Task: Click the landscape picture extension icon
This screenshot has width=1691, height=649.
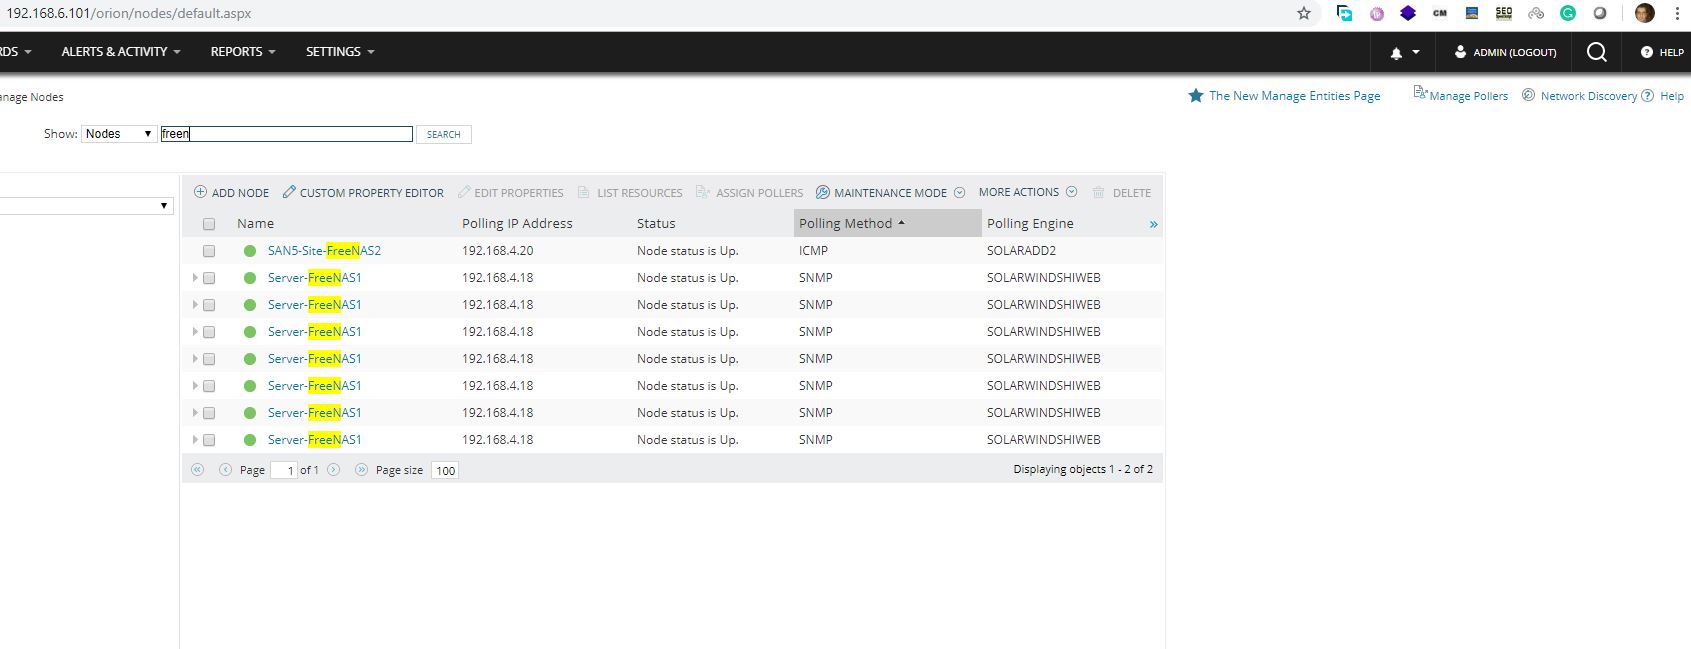Action: (x=1472, y=13)
